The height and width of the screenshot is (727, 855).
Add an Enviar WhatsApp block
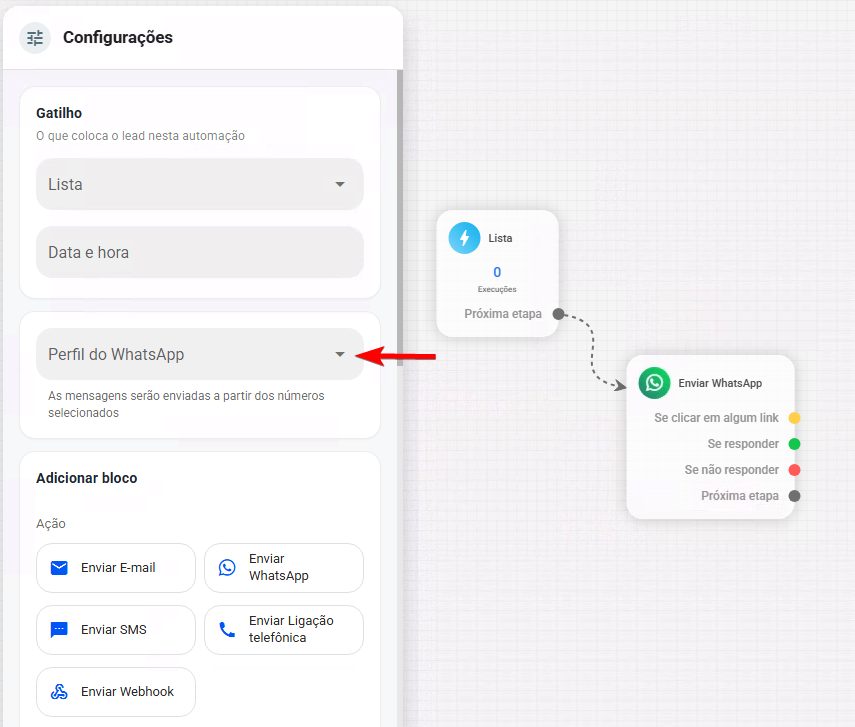(284, 568)
